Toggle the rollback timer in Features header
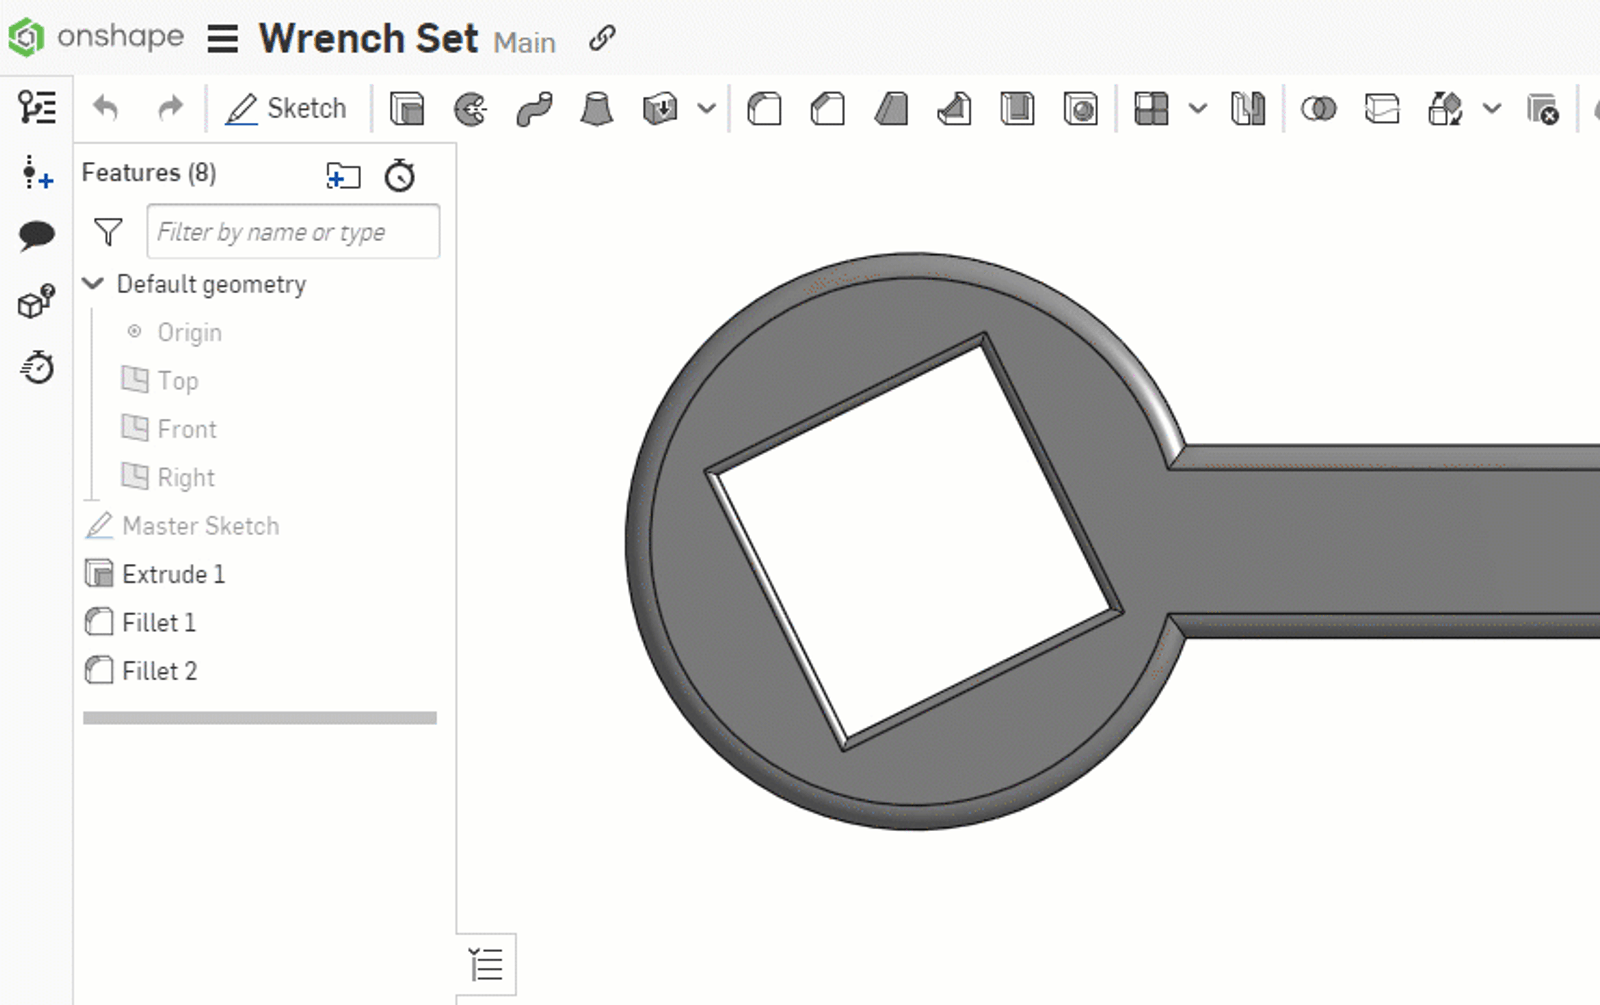This screenshot has width=1600, height=1005. (x=400, y=175)
